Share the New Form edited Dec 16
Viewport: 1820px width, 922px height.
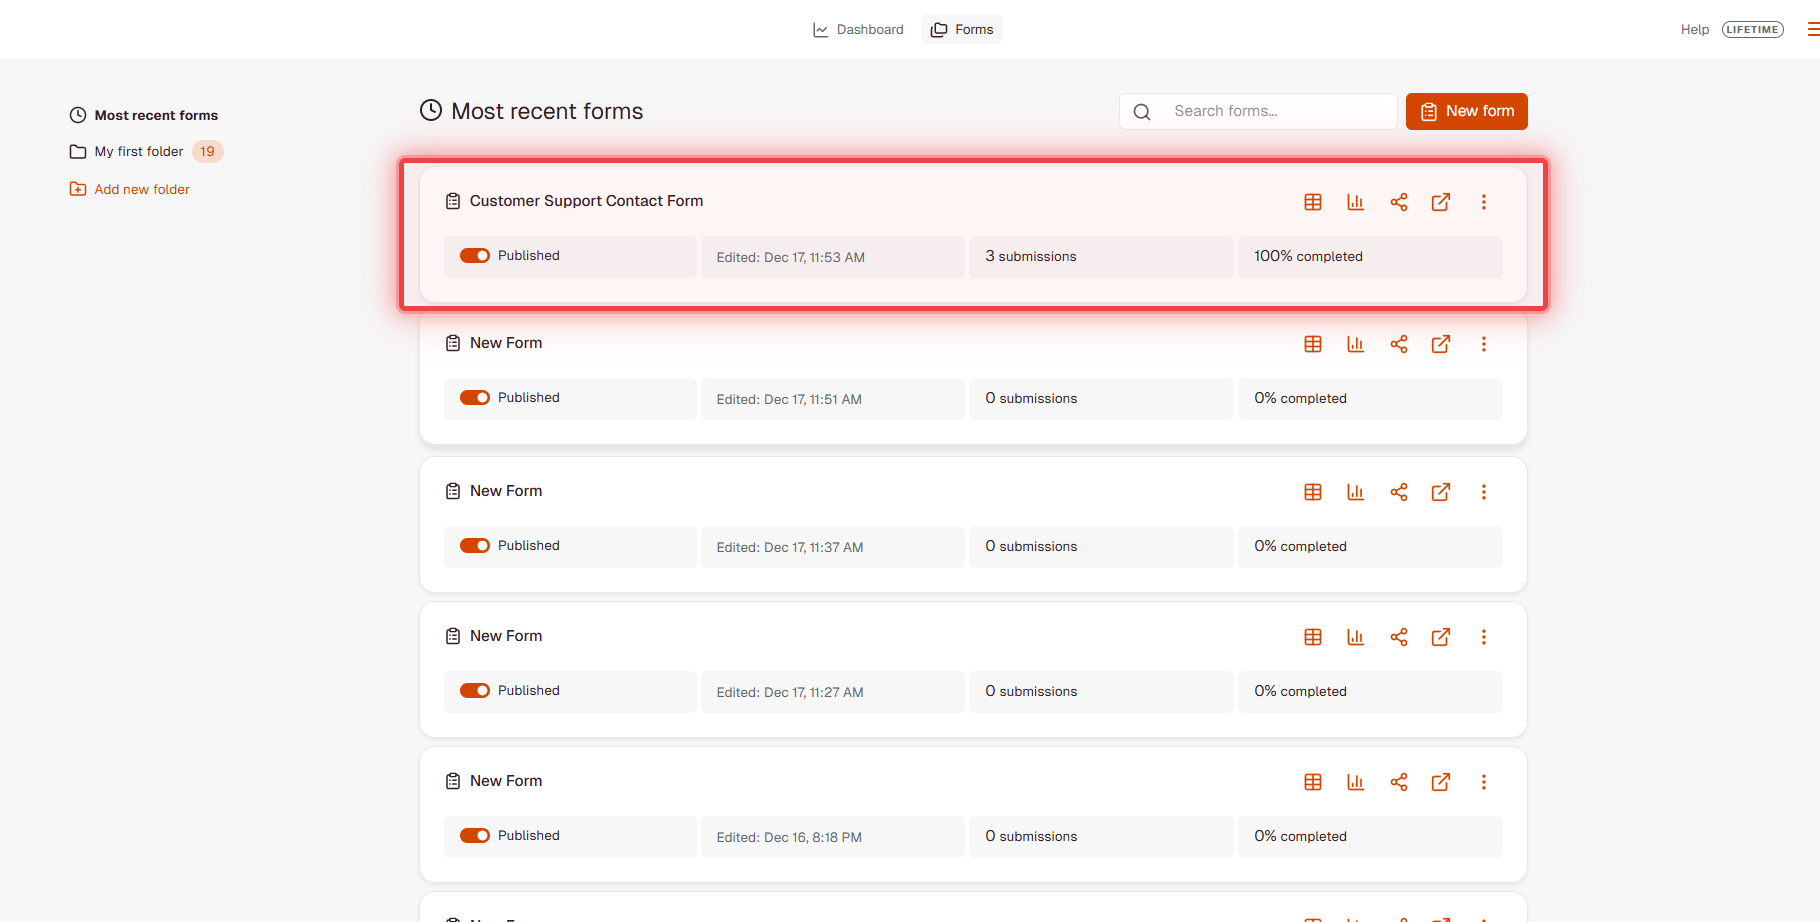(x=1399, y=782)
